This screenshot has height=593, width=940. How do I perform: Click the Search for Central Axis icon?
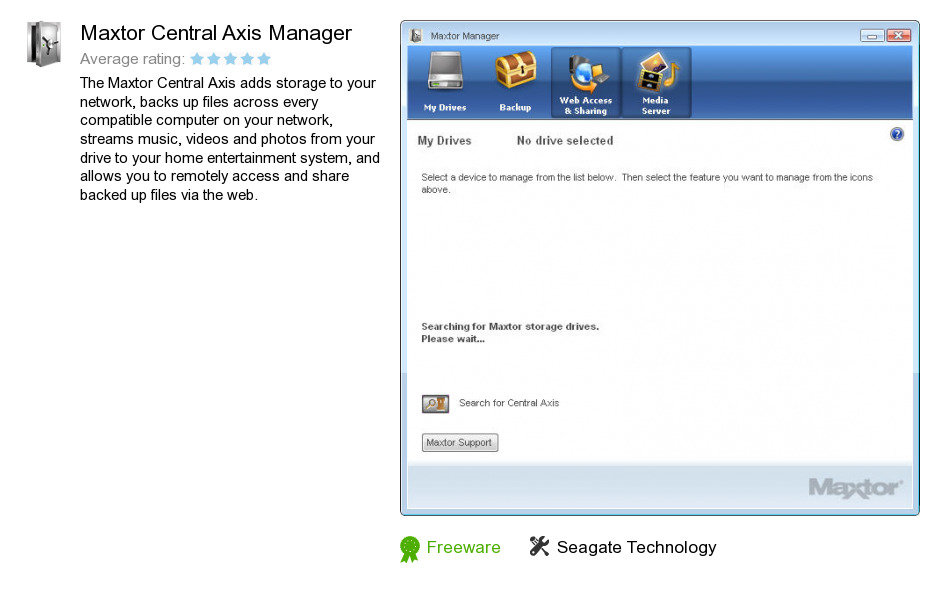pos(435,404)
